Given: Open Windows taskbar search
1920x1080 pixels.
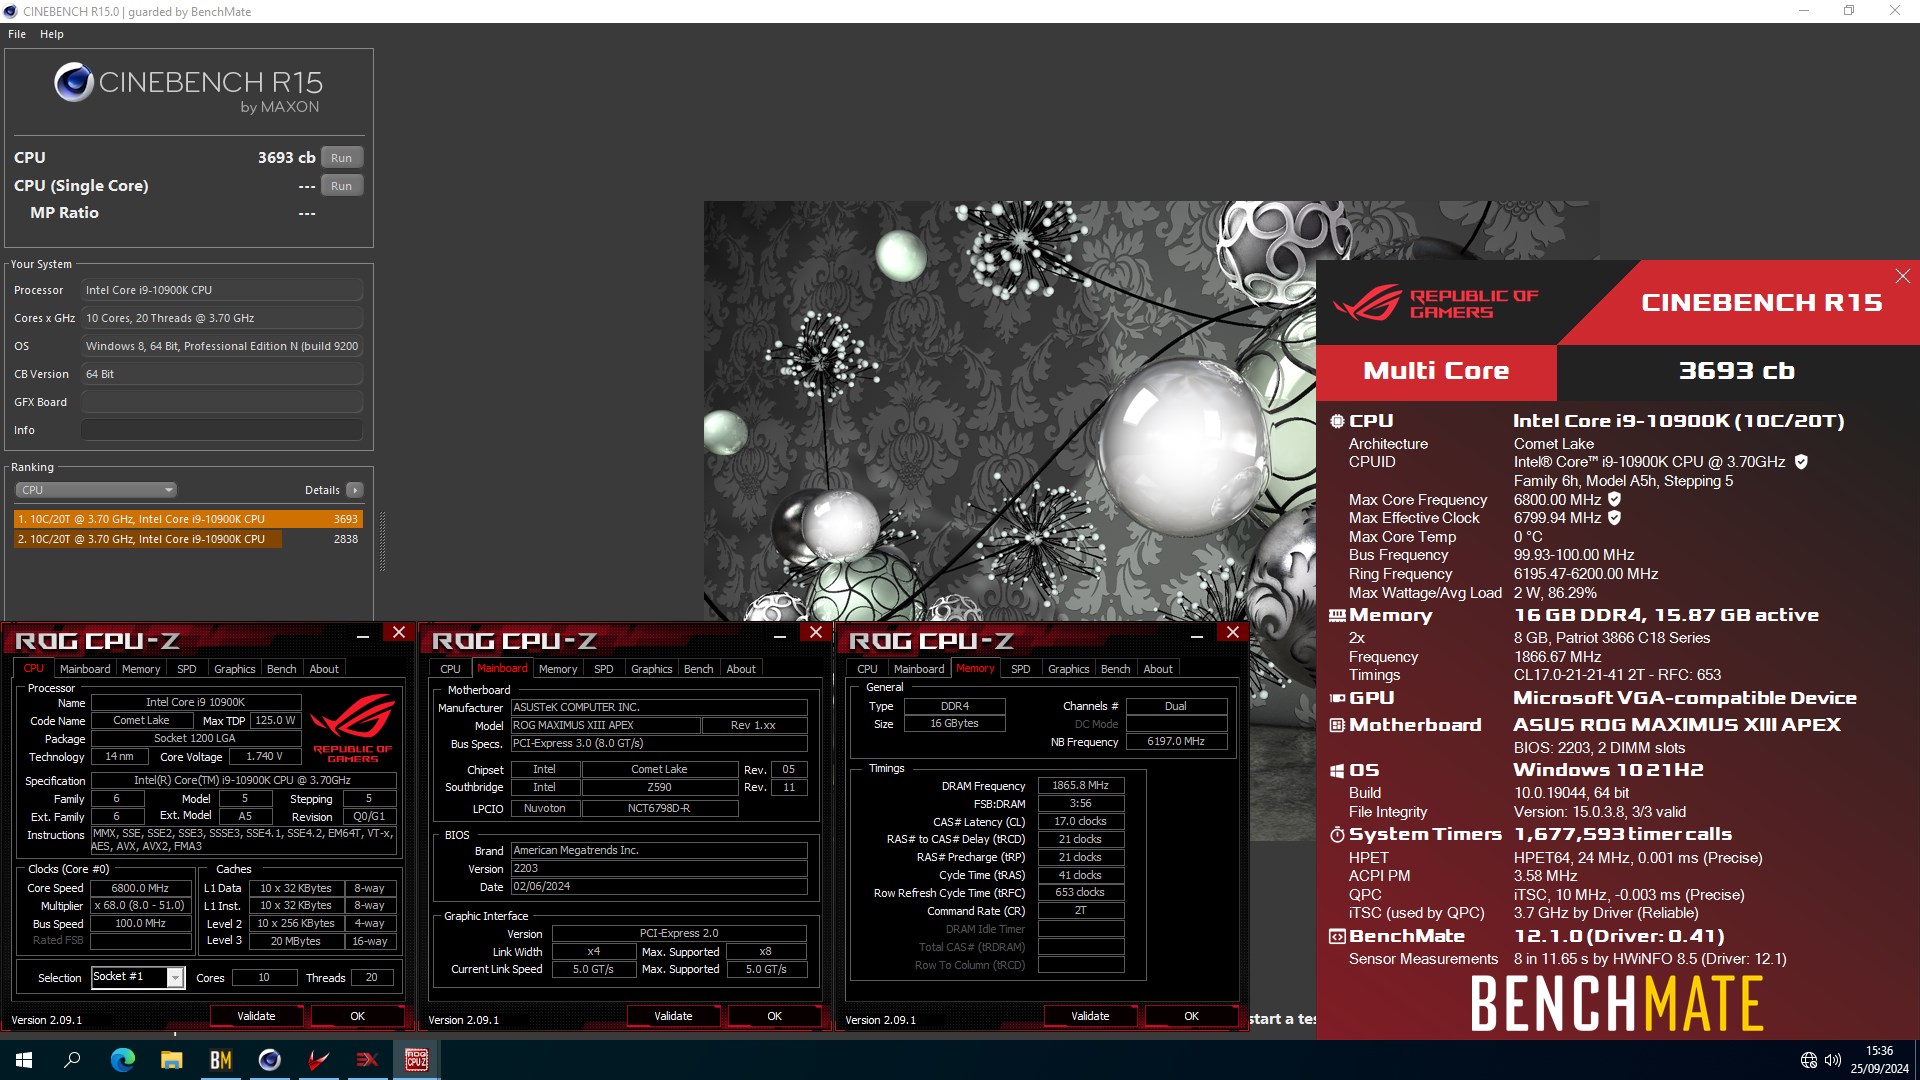Looking at the screenshot, I should click(72, 1060).
